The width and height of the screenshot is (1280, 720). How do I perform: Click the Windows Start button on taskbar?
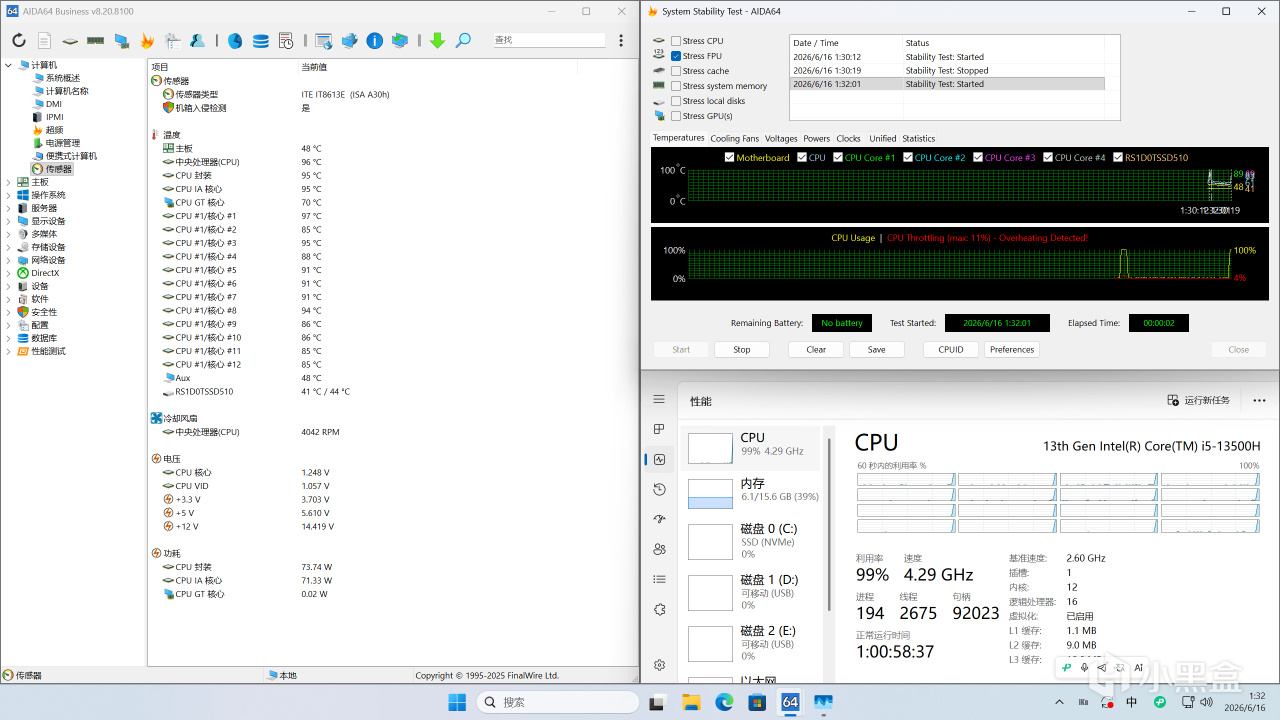(x=457, y=702)
